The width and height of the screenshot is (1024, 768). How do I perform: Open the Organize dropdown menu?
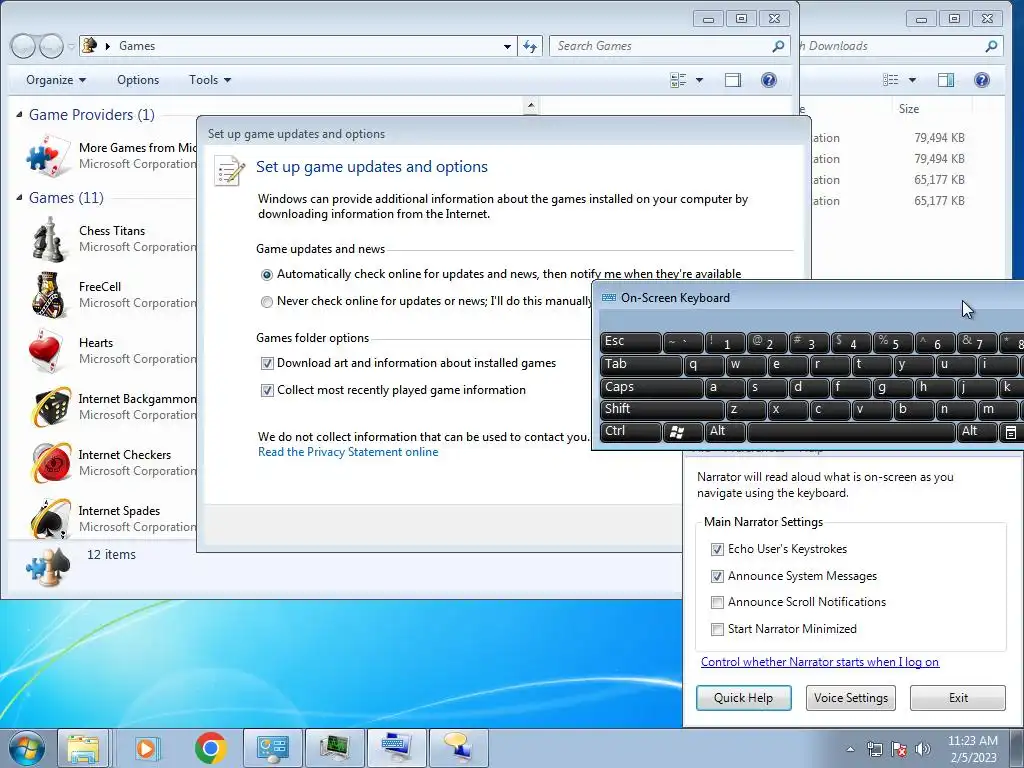(56, 80)
